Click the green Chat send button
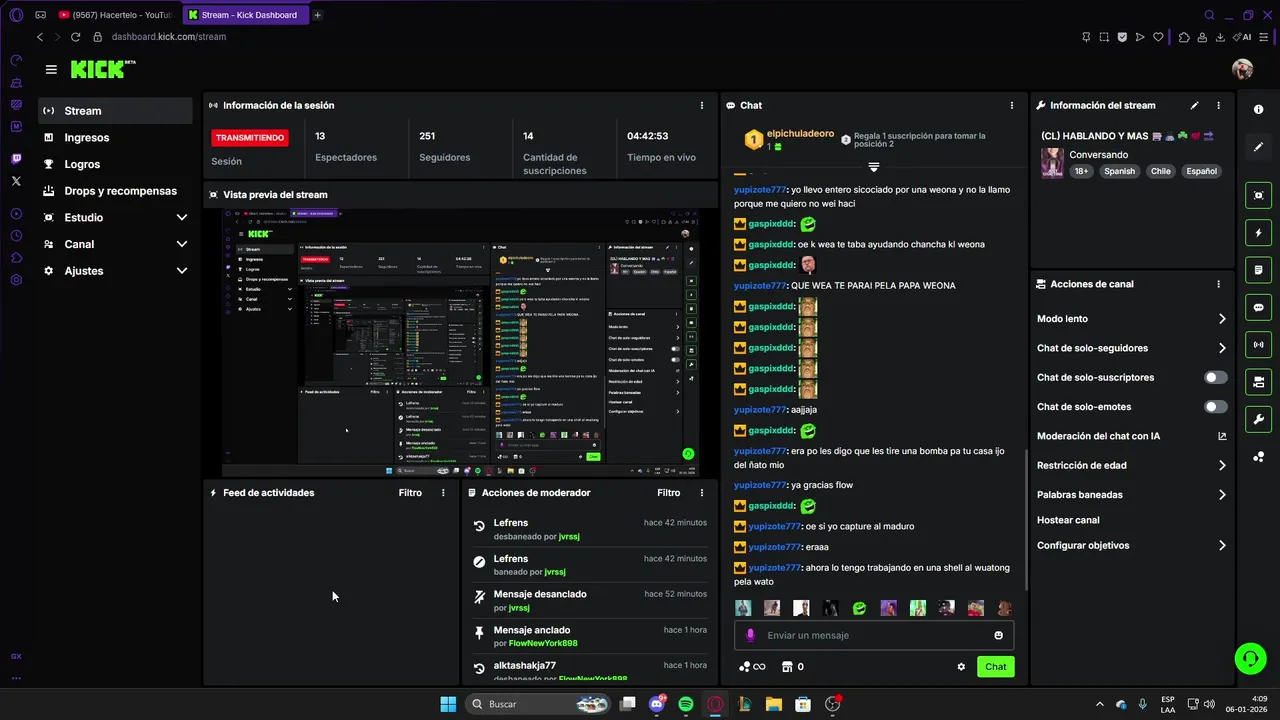1280x720 pixels. click(x=996, y=667)
